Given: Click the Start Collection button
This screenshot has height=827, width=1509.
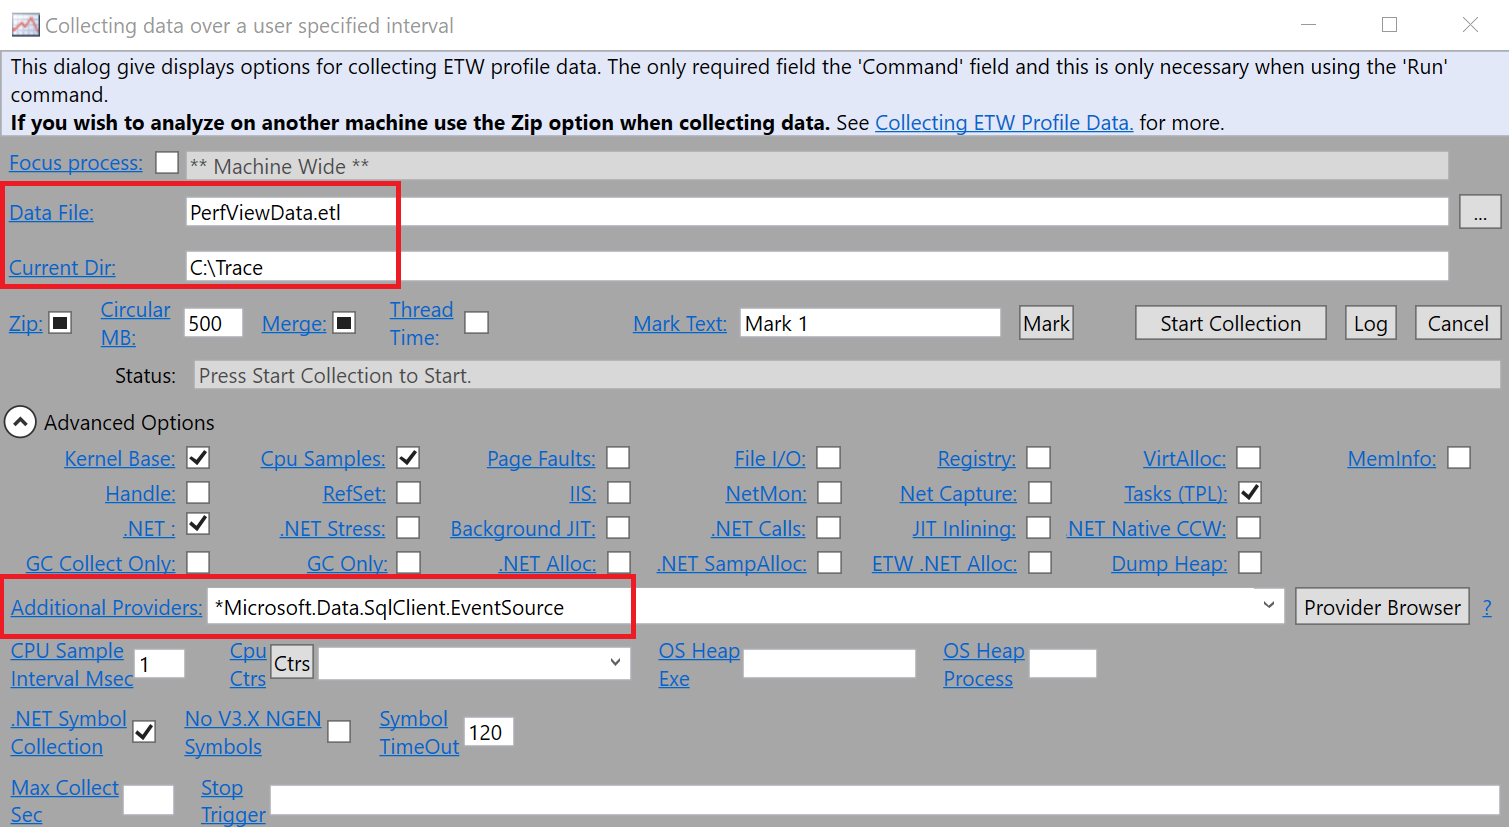Looking at the screenshot, I should click(1230, 322).
